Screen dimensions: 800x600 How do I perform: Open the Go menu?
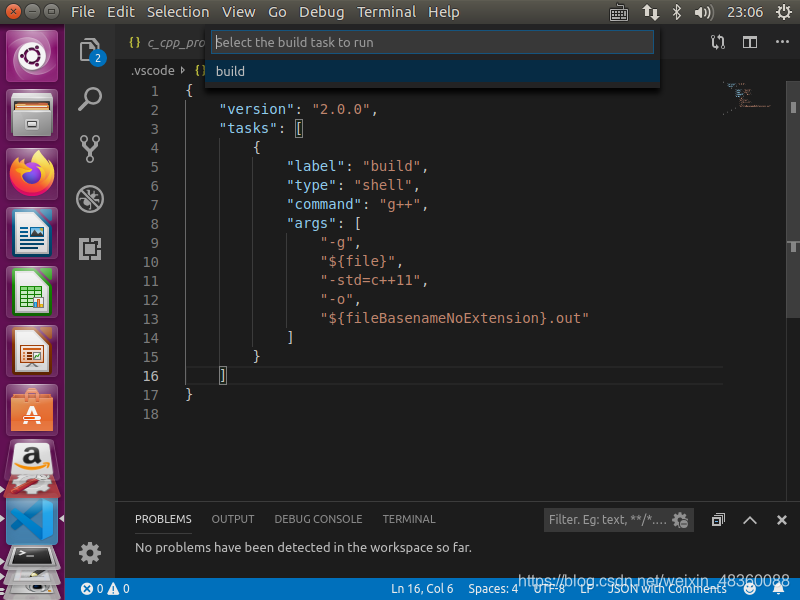click(277, 12)
